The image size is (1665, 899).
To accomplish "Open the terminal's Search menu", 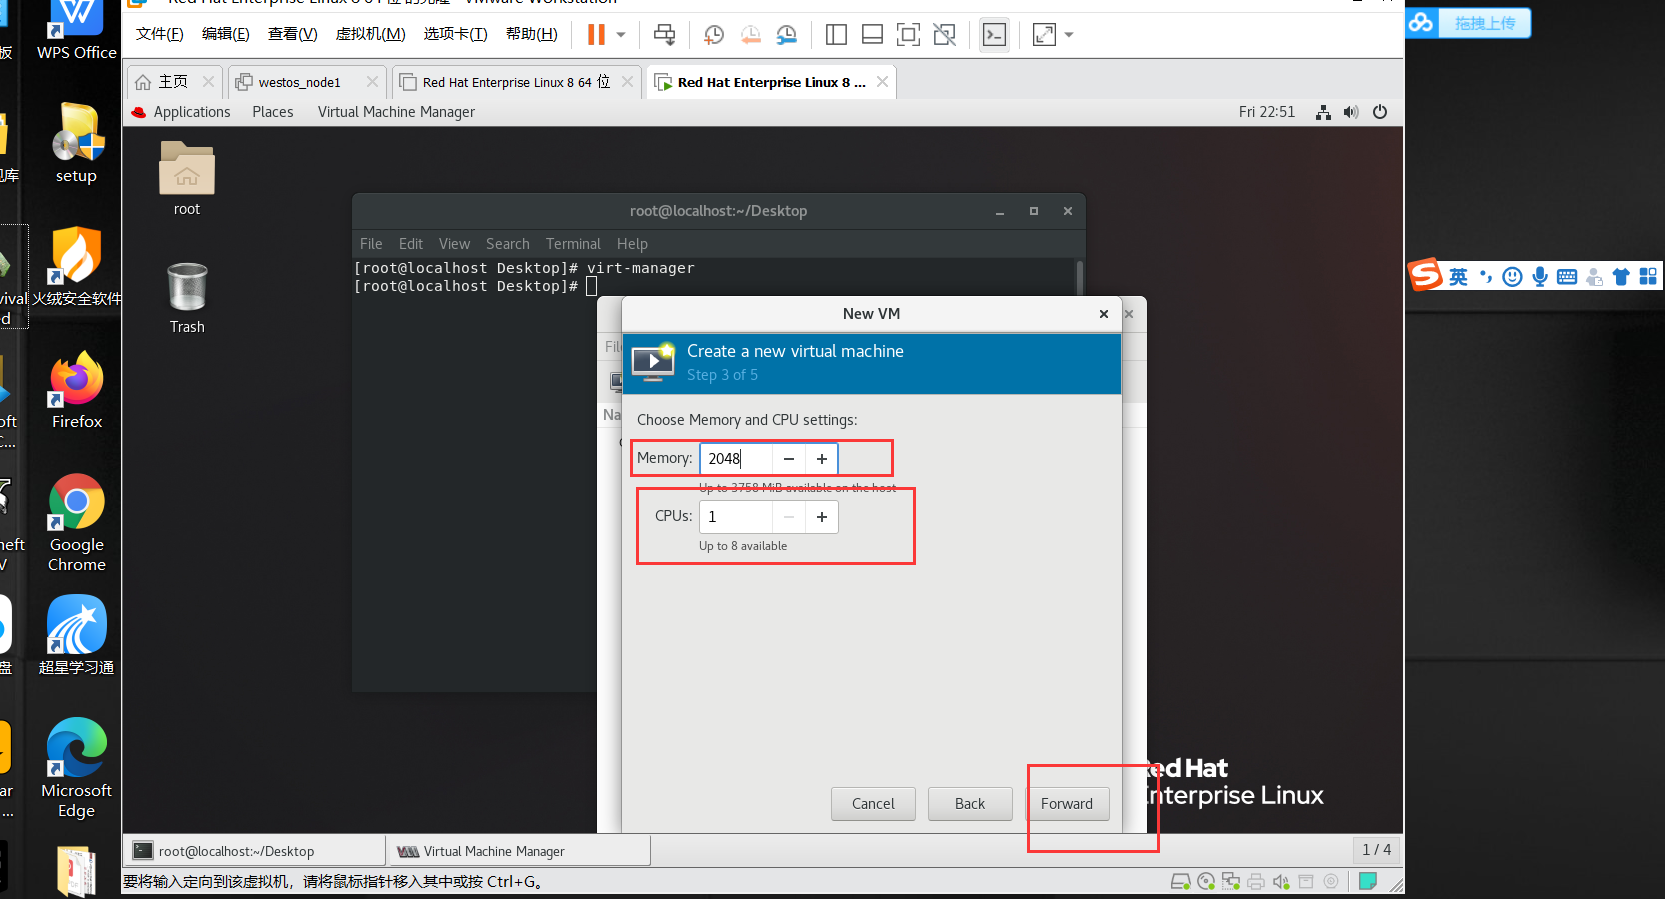I will [508, 244].
